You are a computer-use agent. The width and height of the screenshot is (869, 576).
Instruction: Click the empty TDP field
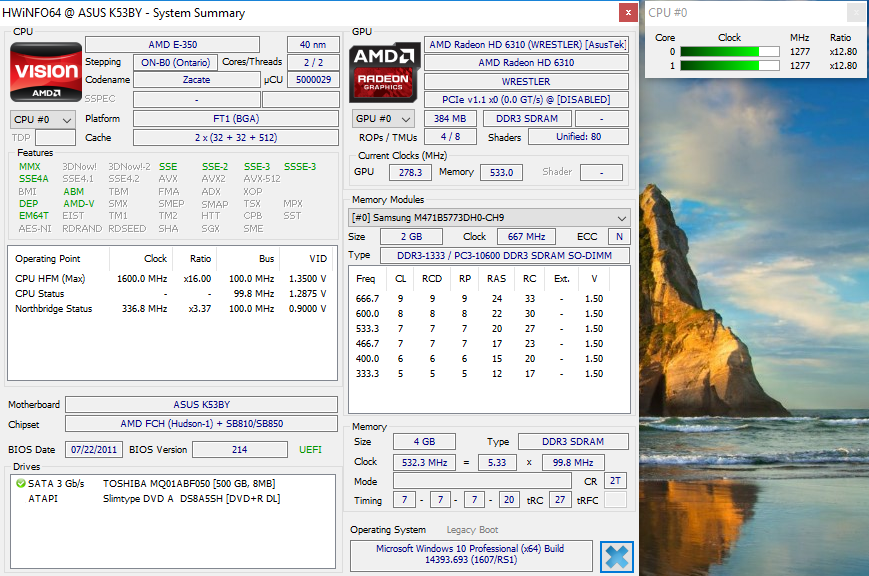point(55,137)
